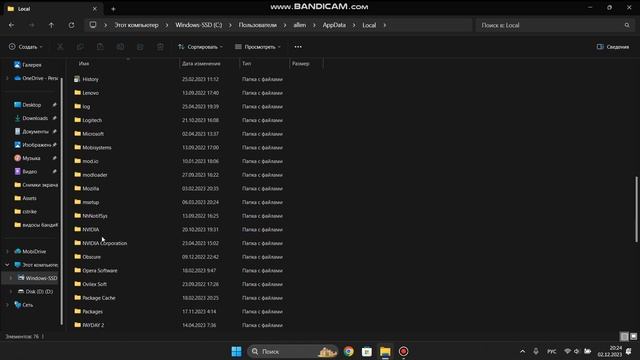Switch to details view layout icon
Screen dimensions: 640x360
pyautogui.click(x=624, y=337)
